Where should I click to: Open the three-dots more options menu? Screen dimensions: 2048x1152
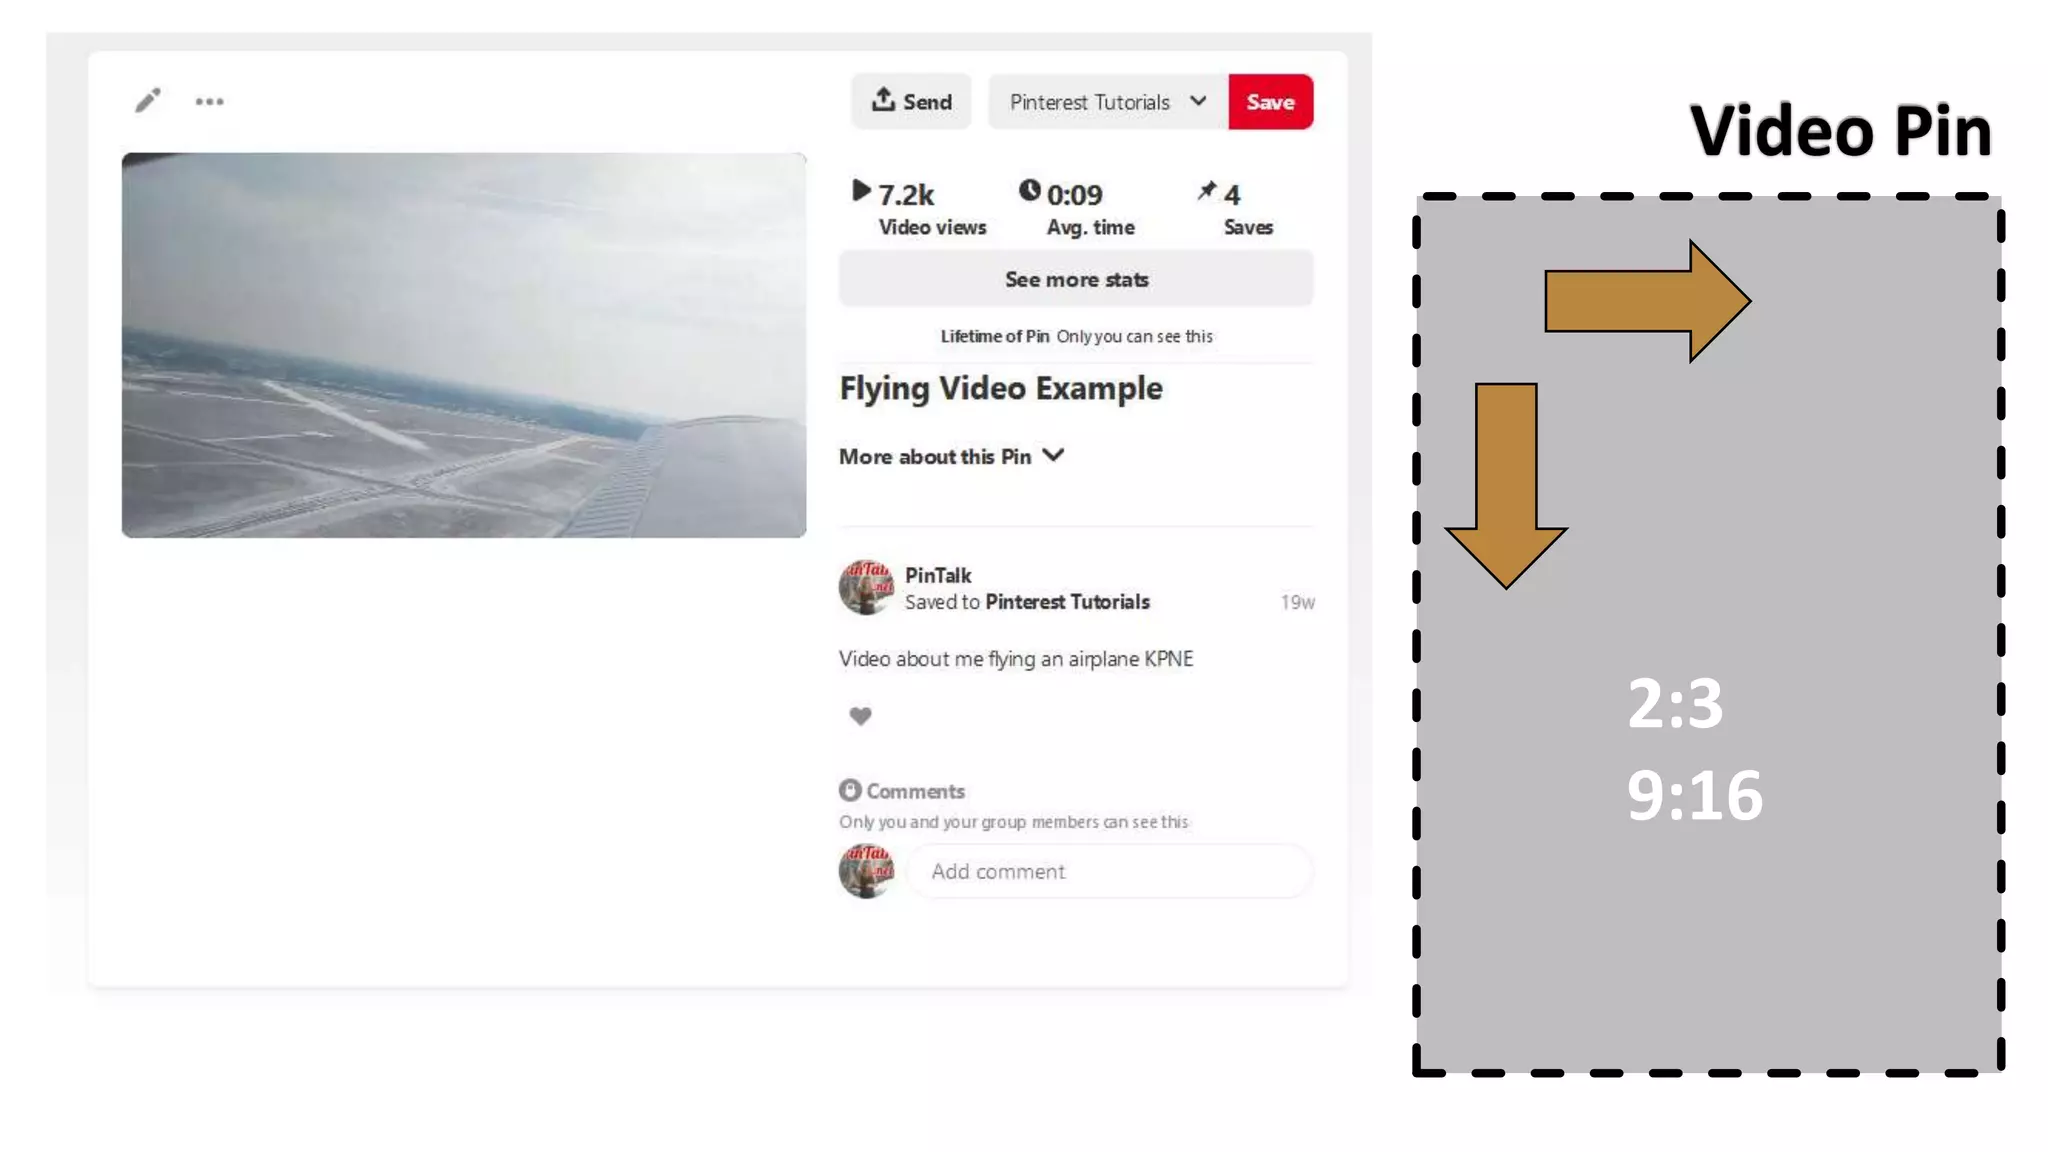pyautogui.click(x=209, y=101)
